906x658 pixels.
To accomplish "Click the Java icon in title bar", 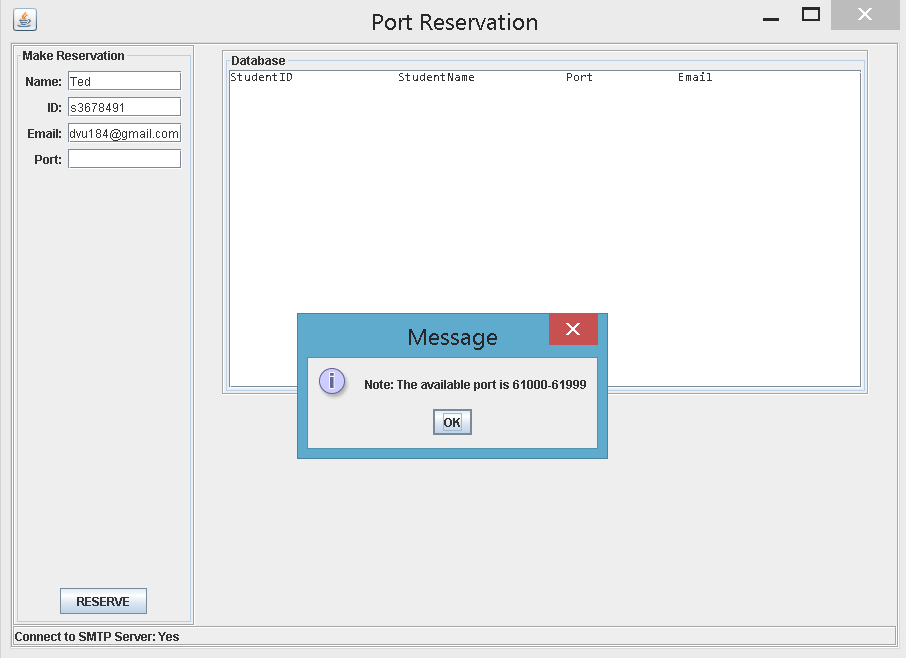I will point(25,20).
